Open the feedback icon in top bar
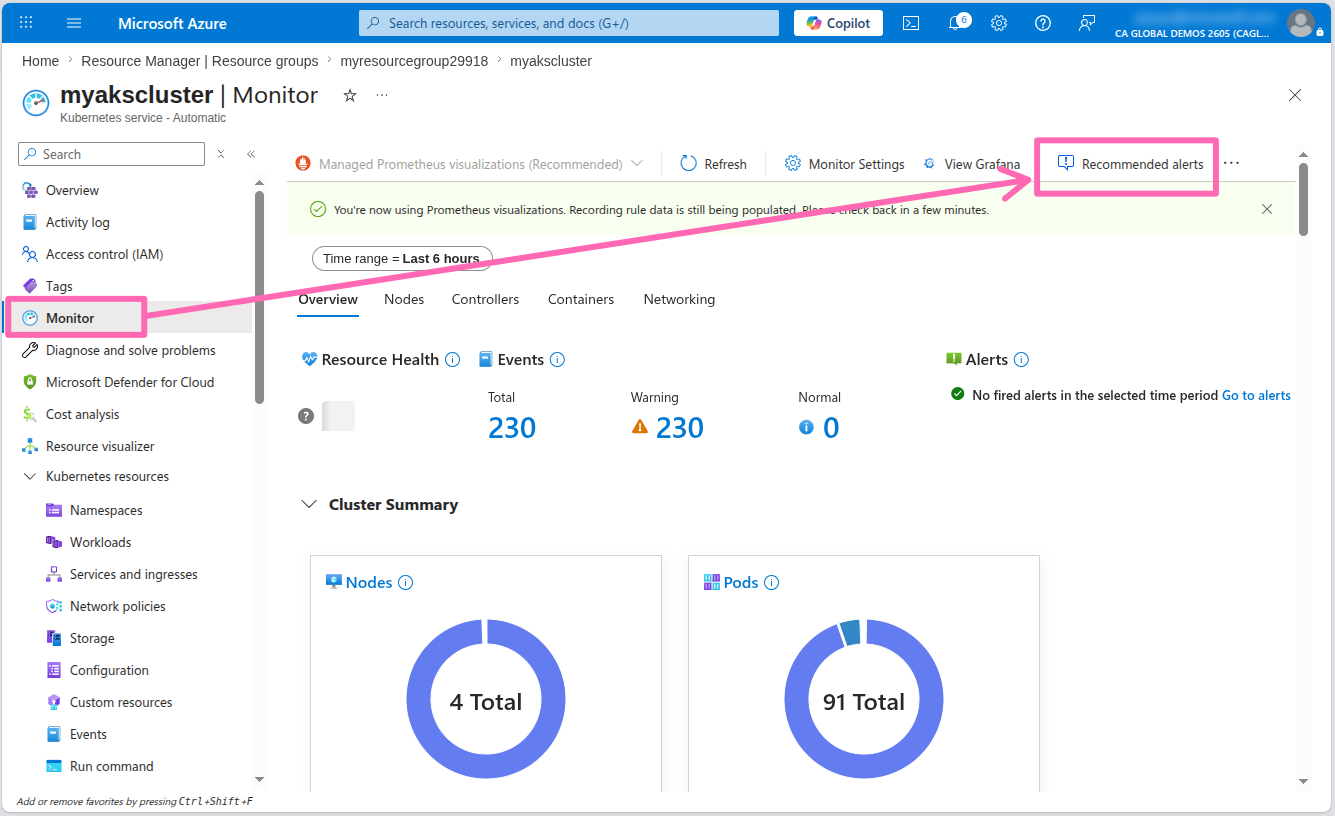Viewport: 1335px width, 816px height. click(1087, 23)
